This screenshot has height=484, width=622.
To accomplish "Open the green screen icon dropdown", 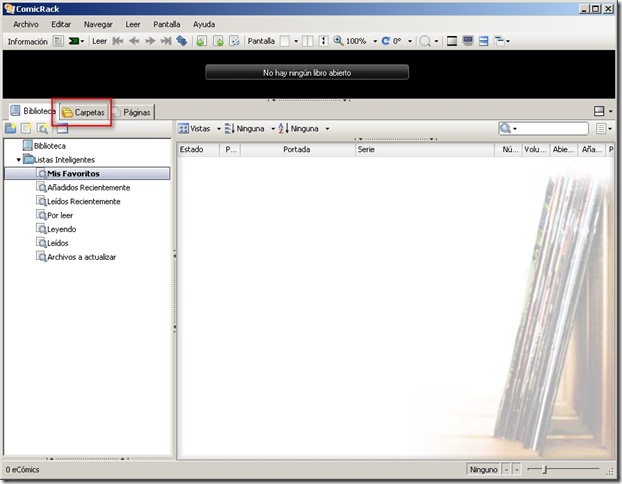I will point(83,41).
